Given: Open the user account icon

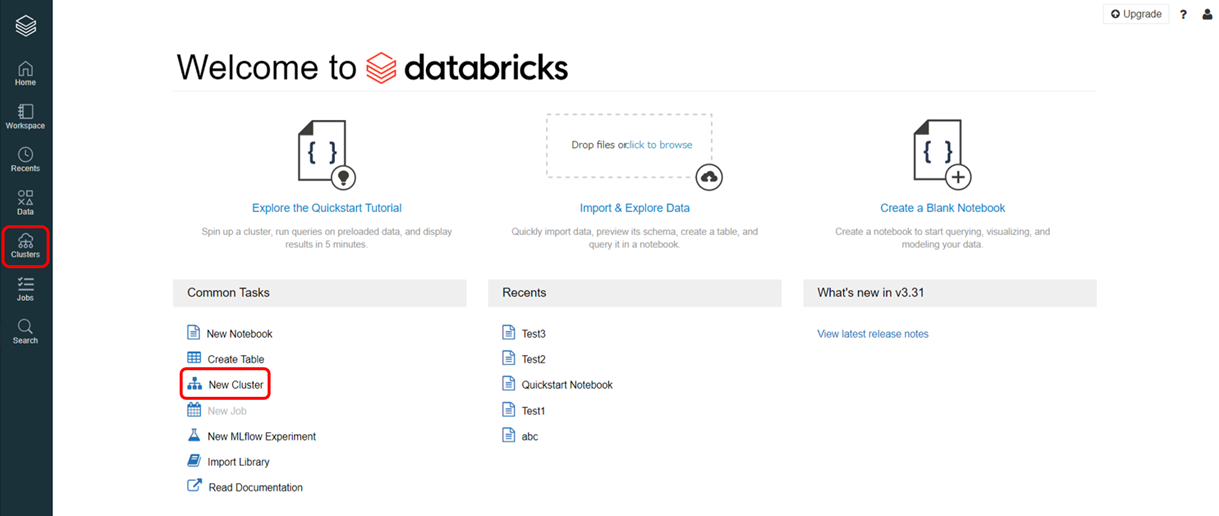Looking at the screenshot, I should (x=1207, y=15).
